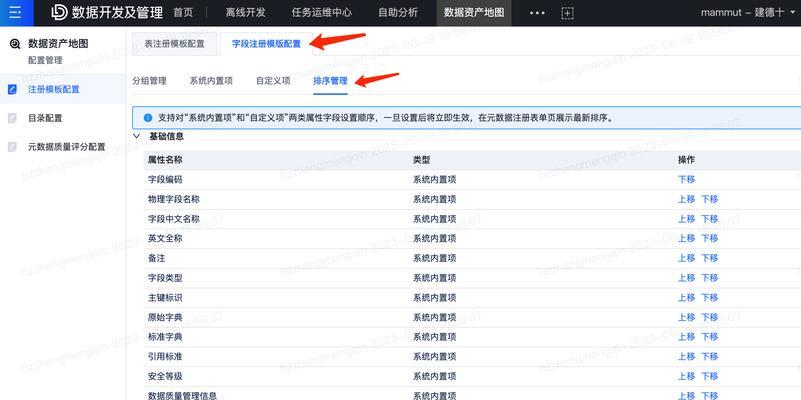Click 上移 for 原始字典 row
801x400 pixels.
[x=686, y=317]
